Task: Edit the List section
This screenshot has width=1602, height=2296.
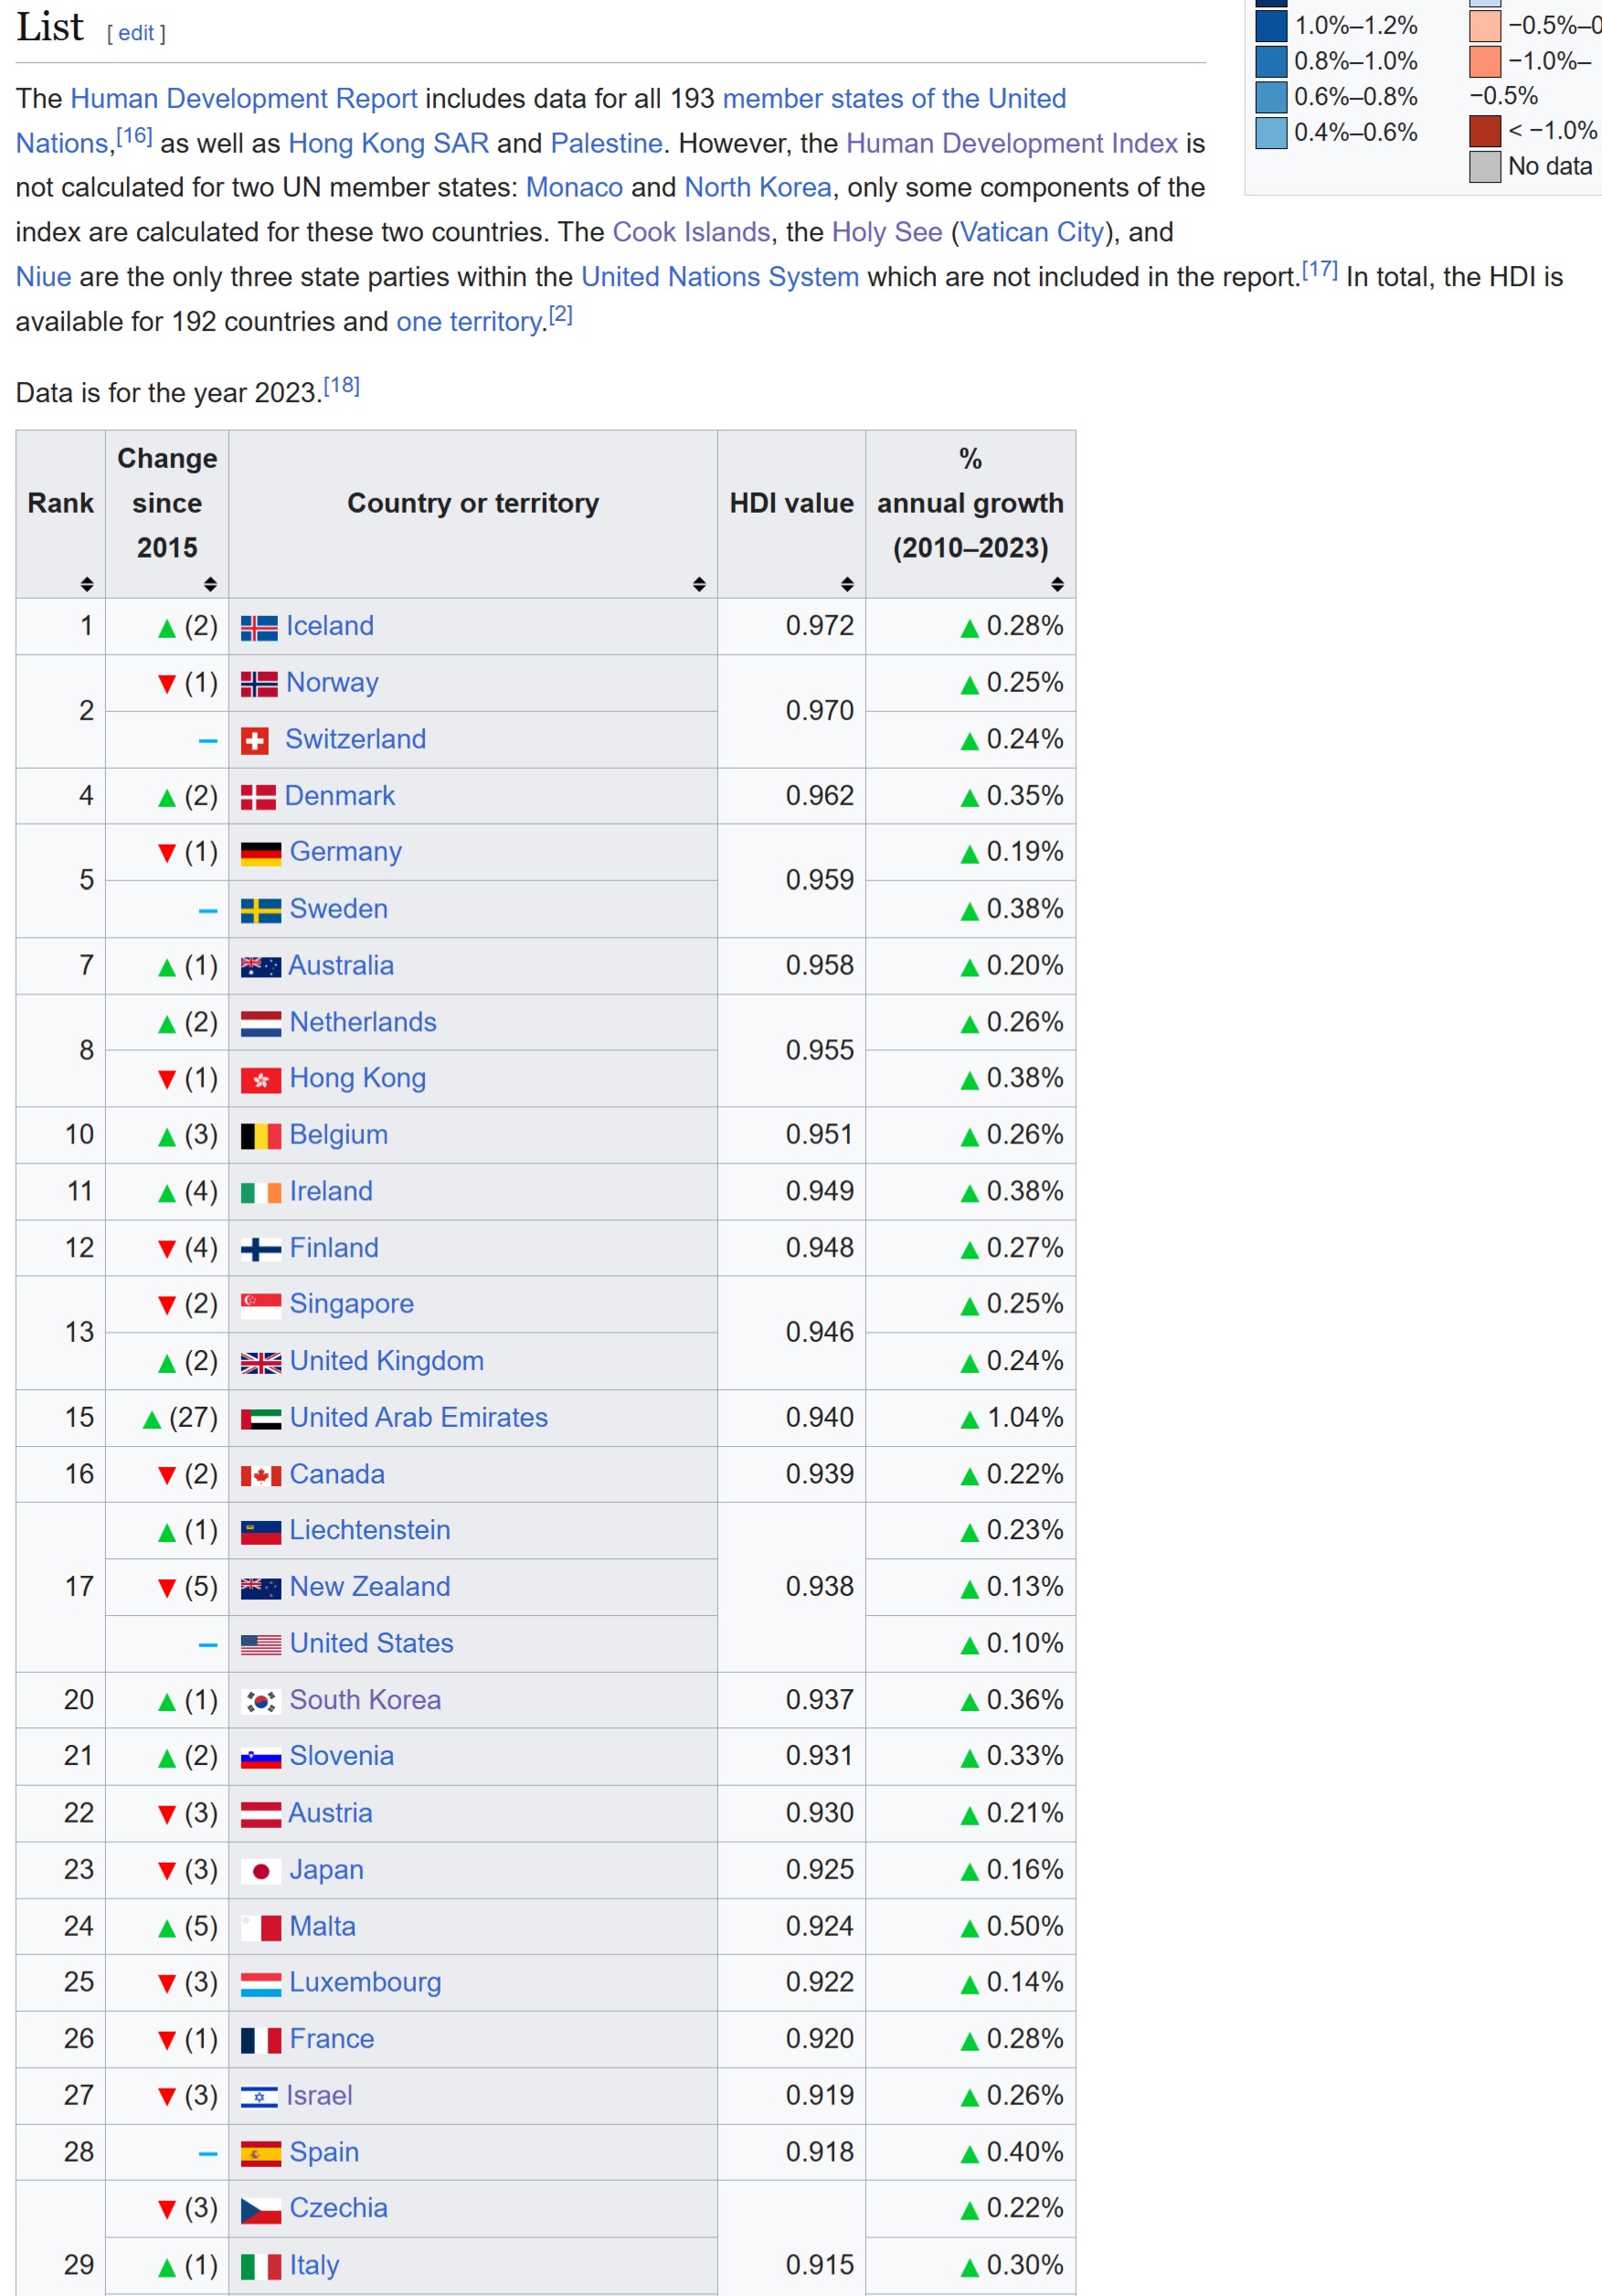Action: point(136,33)
